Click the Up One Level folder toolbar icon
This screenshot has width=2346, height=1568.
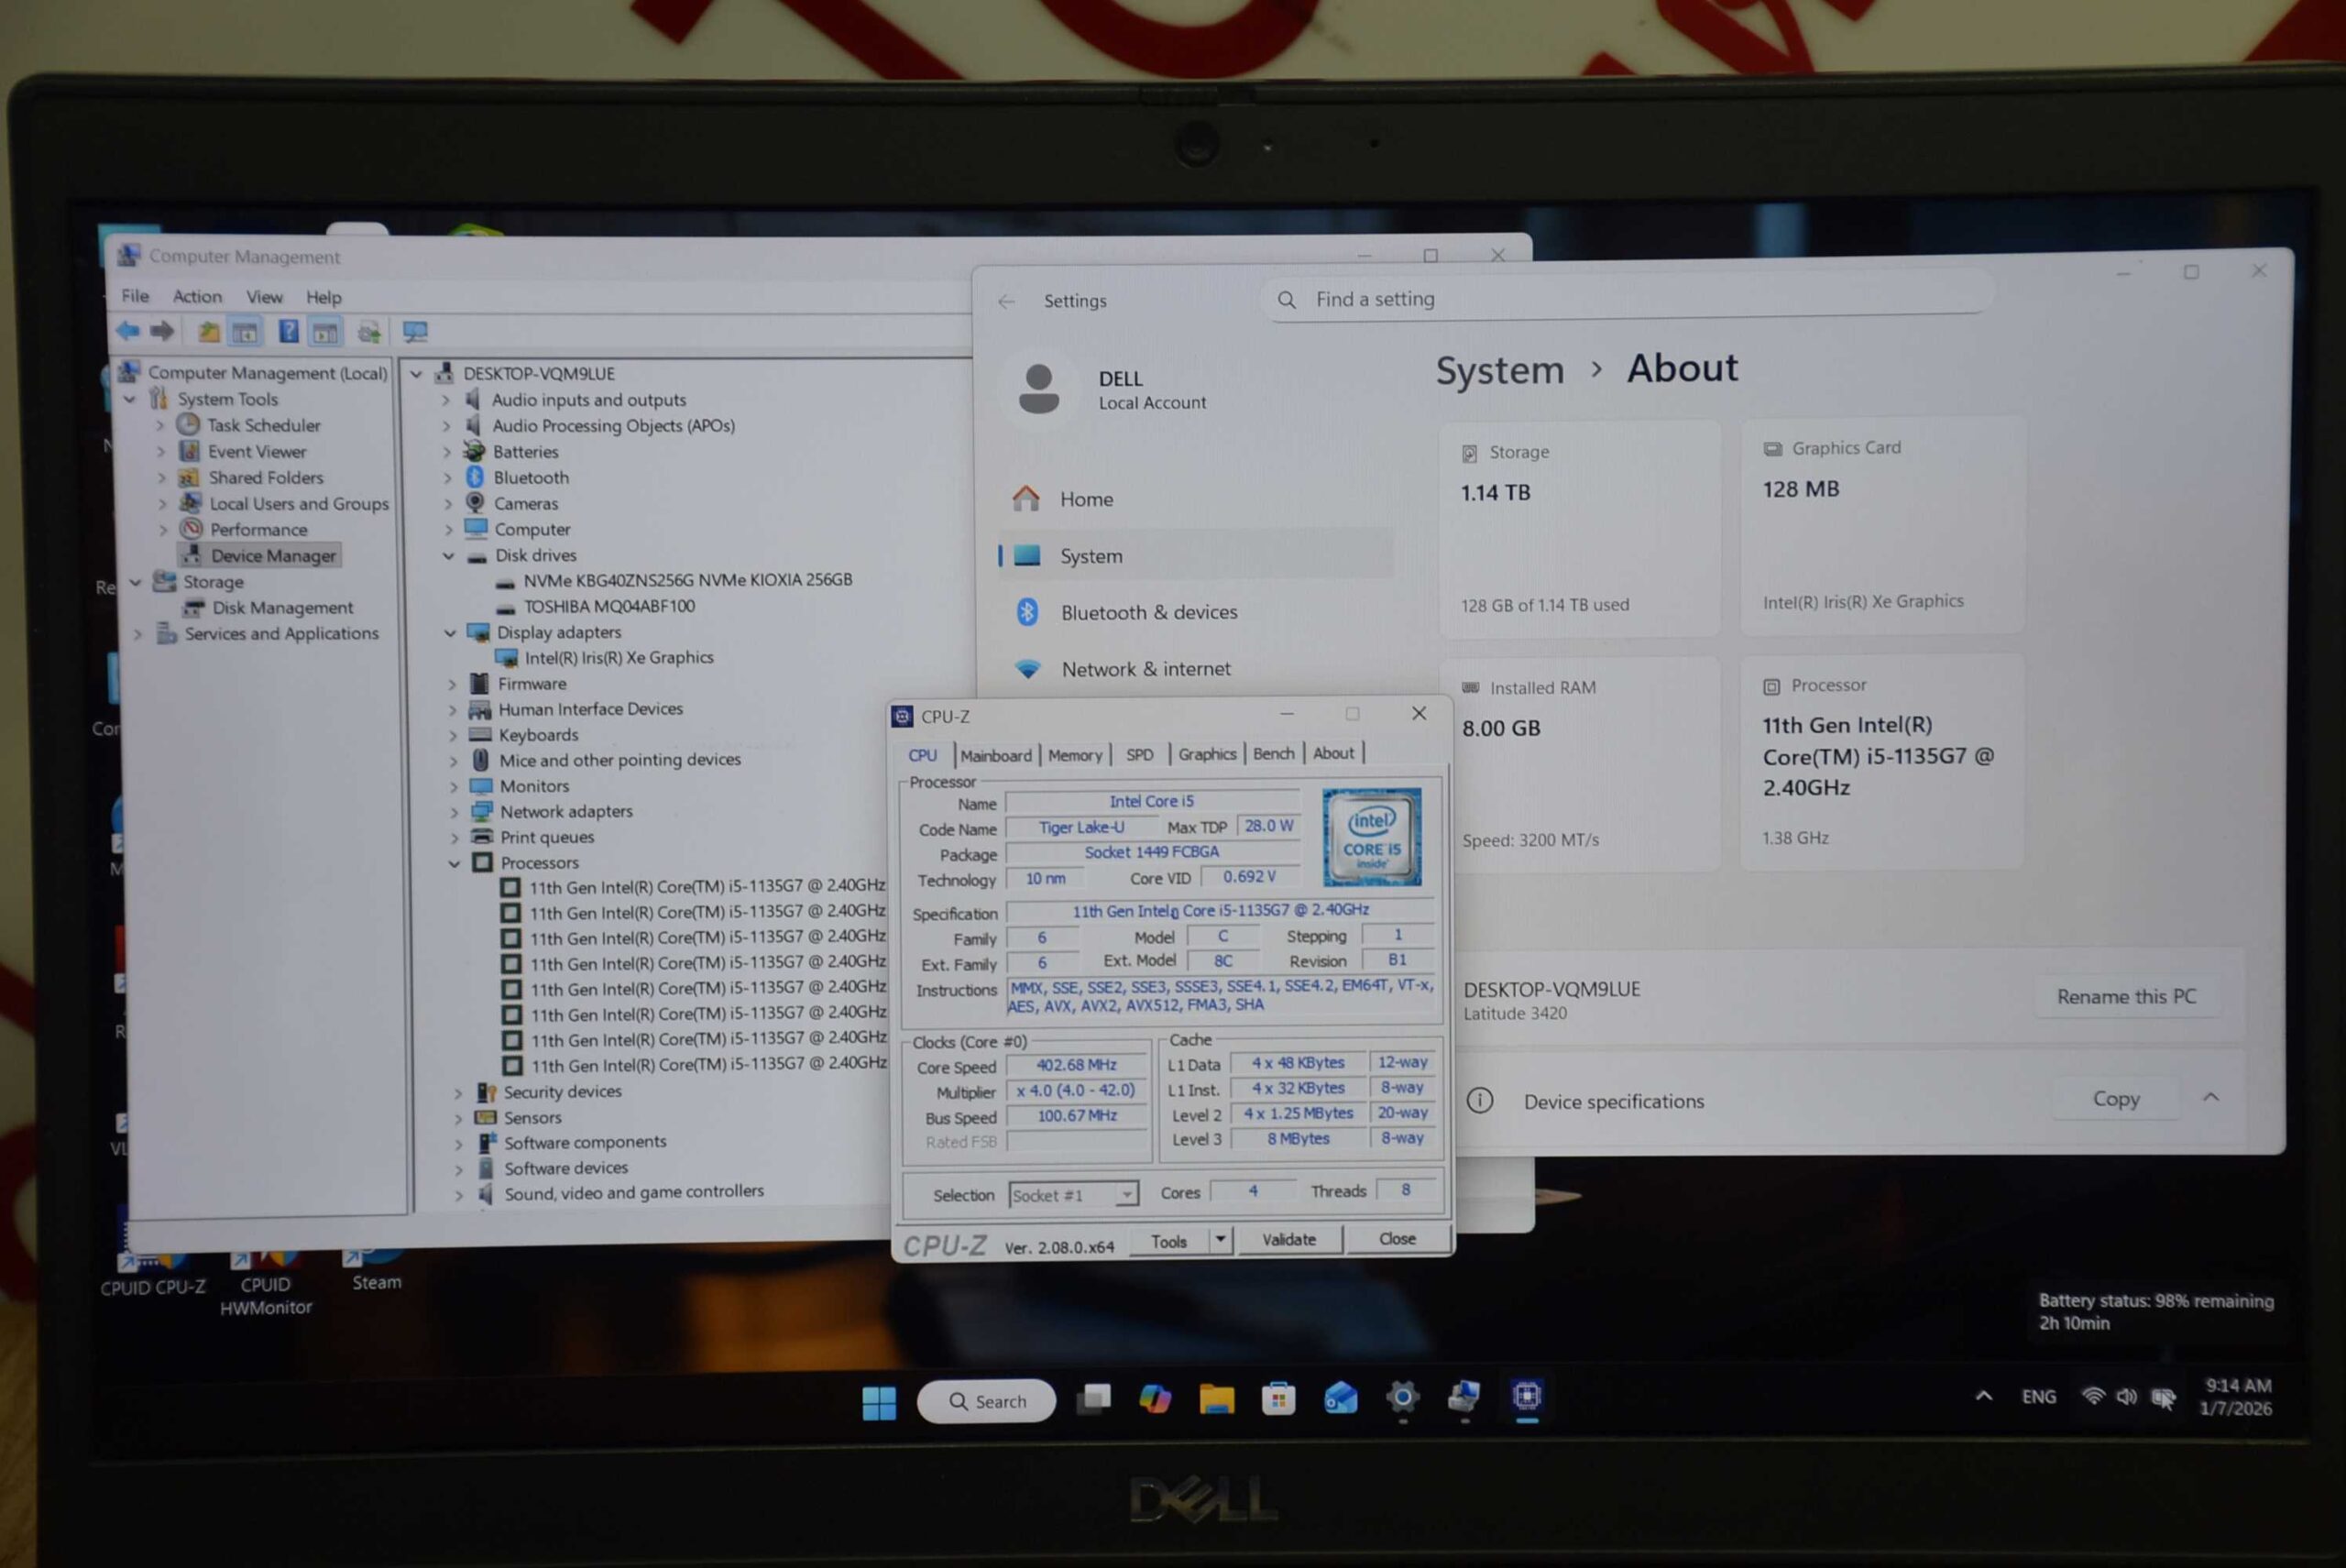[208, 331]
